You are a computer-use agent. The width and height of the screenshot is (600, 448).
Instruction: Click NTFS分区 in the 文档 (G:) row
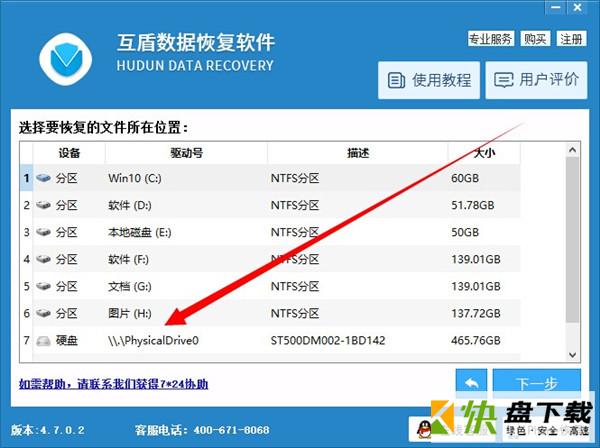pyautogui.click(x=295, y=287)
